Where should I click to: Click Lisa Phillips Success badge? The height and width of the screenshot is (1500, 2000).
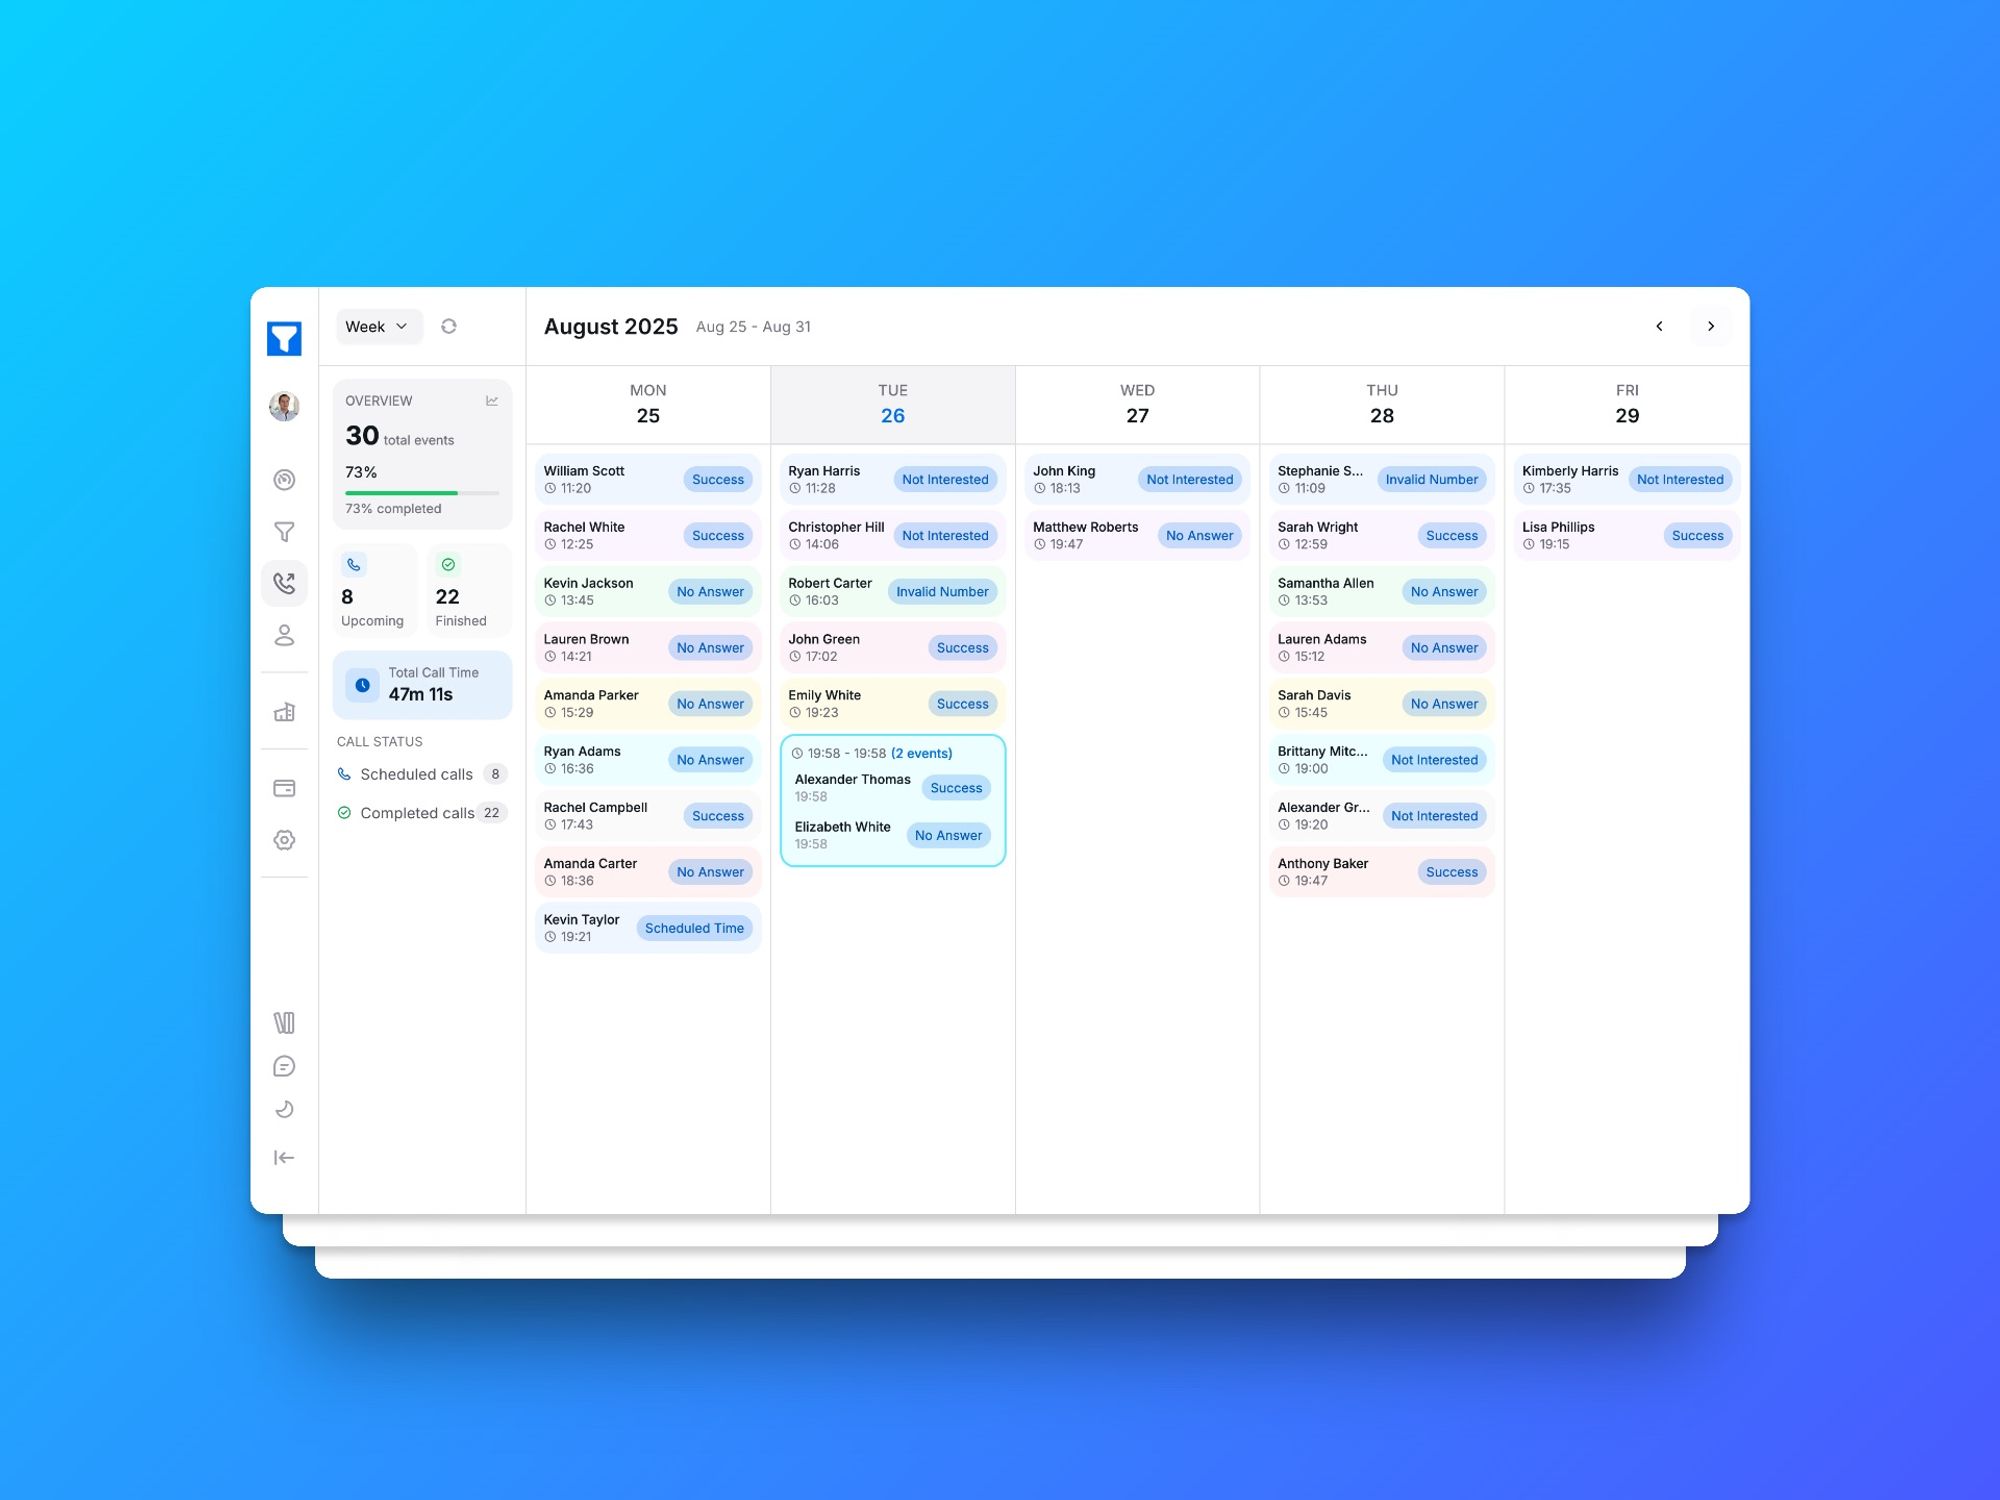pyautogui.click(x=1697, y=535)
